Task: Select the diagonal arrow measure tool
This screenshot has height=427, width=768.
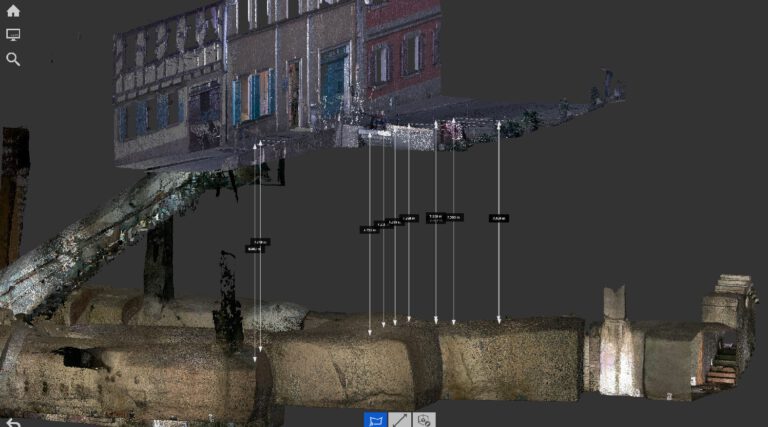Action: pos(400,420)
